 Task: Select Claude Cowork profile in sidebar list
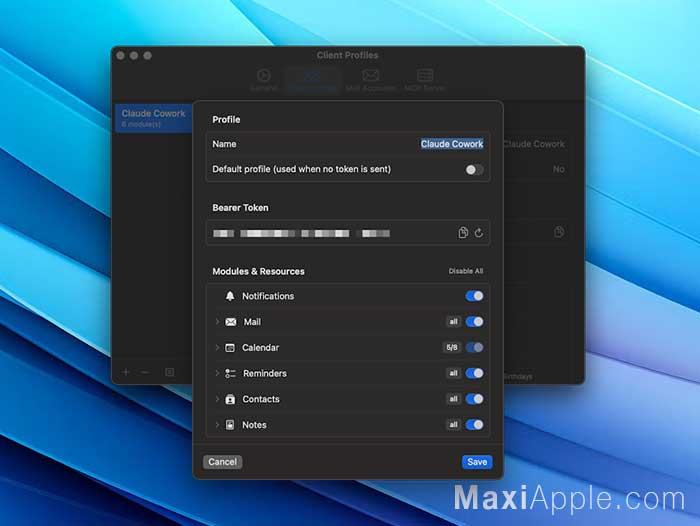(154, 118)
